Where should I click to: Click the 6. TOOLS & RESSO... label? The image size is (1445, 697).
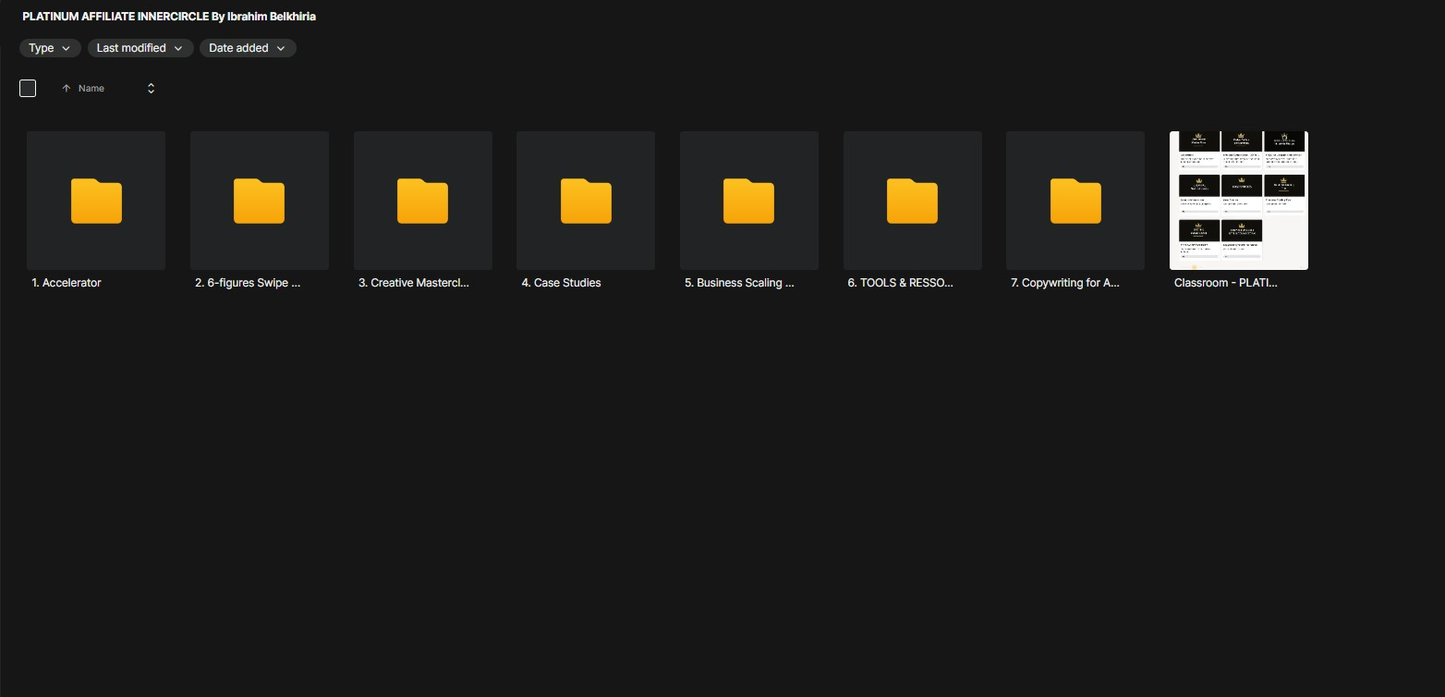900,283
